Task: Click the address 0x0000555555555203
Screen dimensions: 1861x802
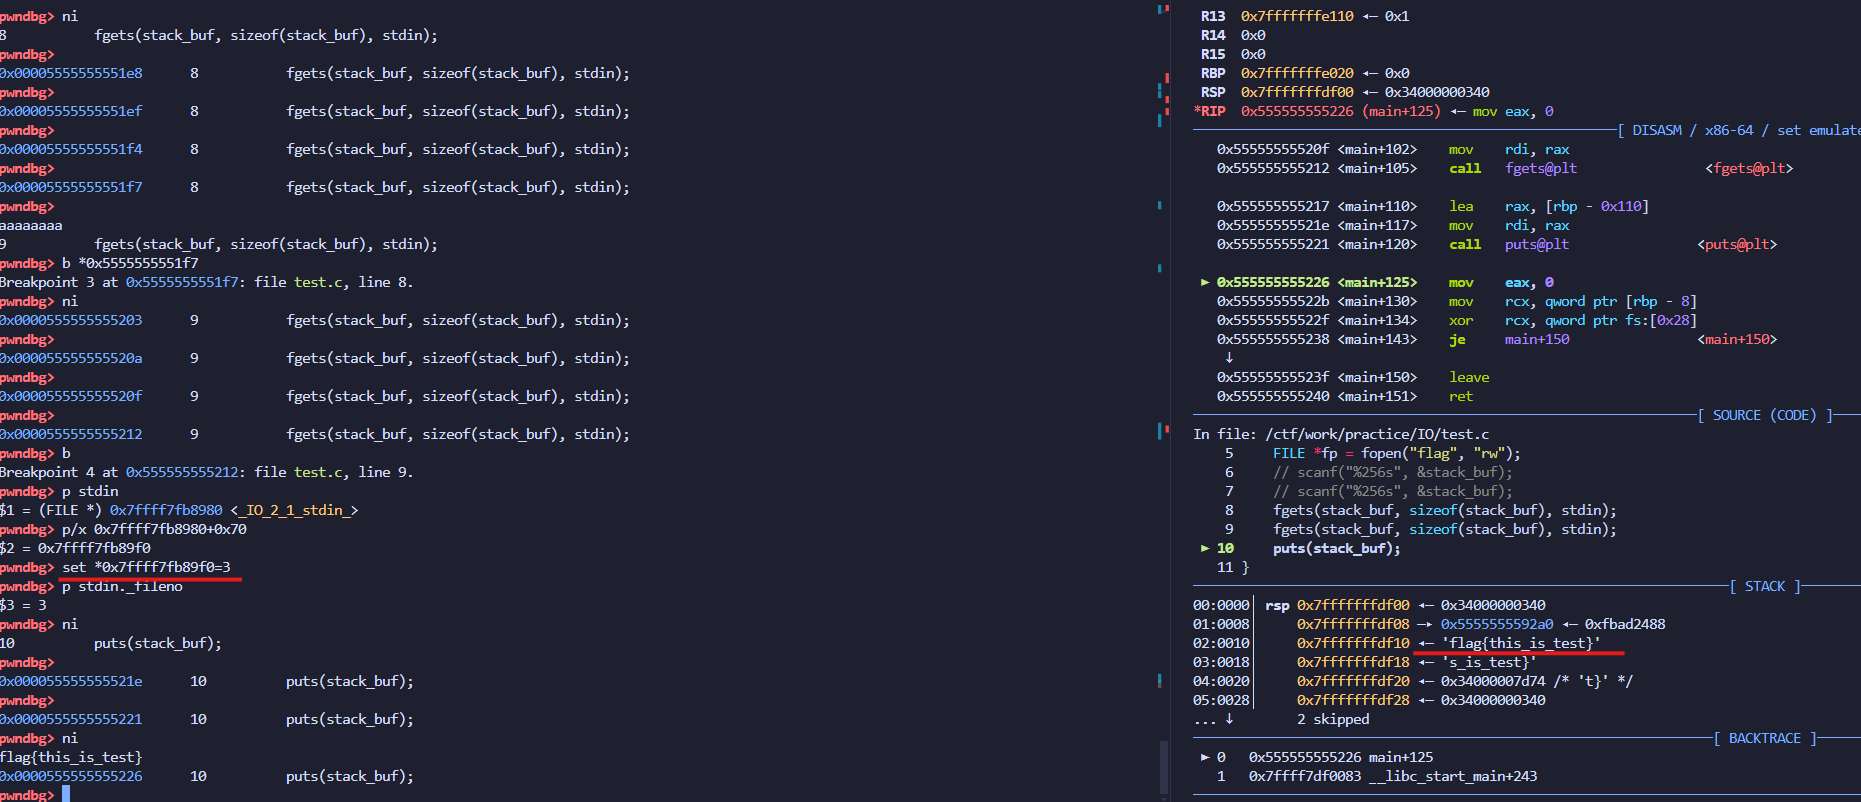Action: tap(71, 320)
